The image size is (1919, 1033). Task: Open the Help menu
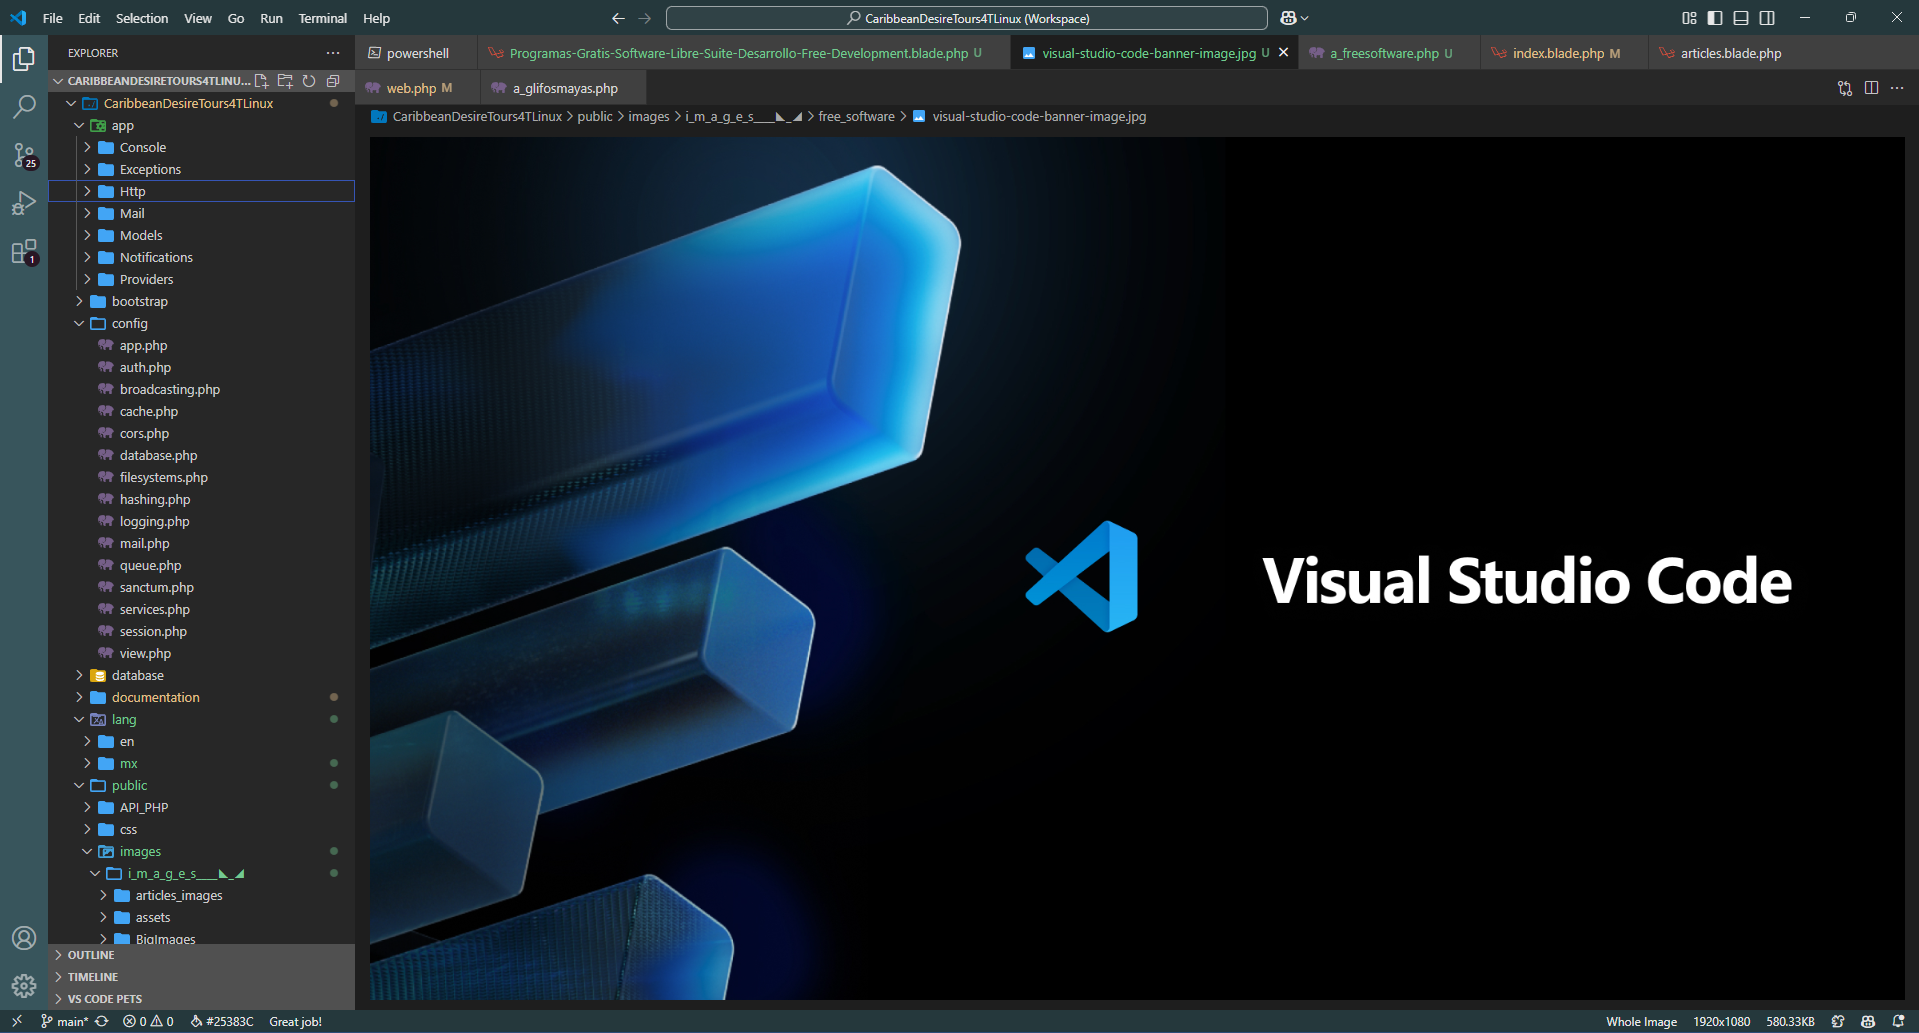coord(376,18)
